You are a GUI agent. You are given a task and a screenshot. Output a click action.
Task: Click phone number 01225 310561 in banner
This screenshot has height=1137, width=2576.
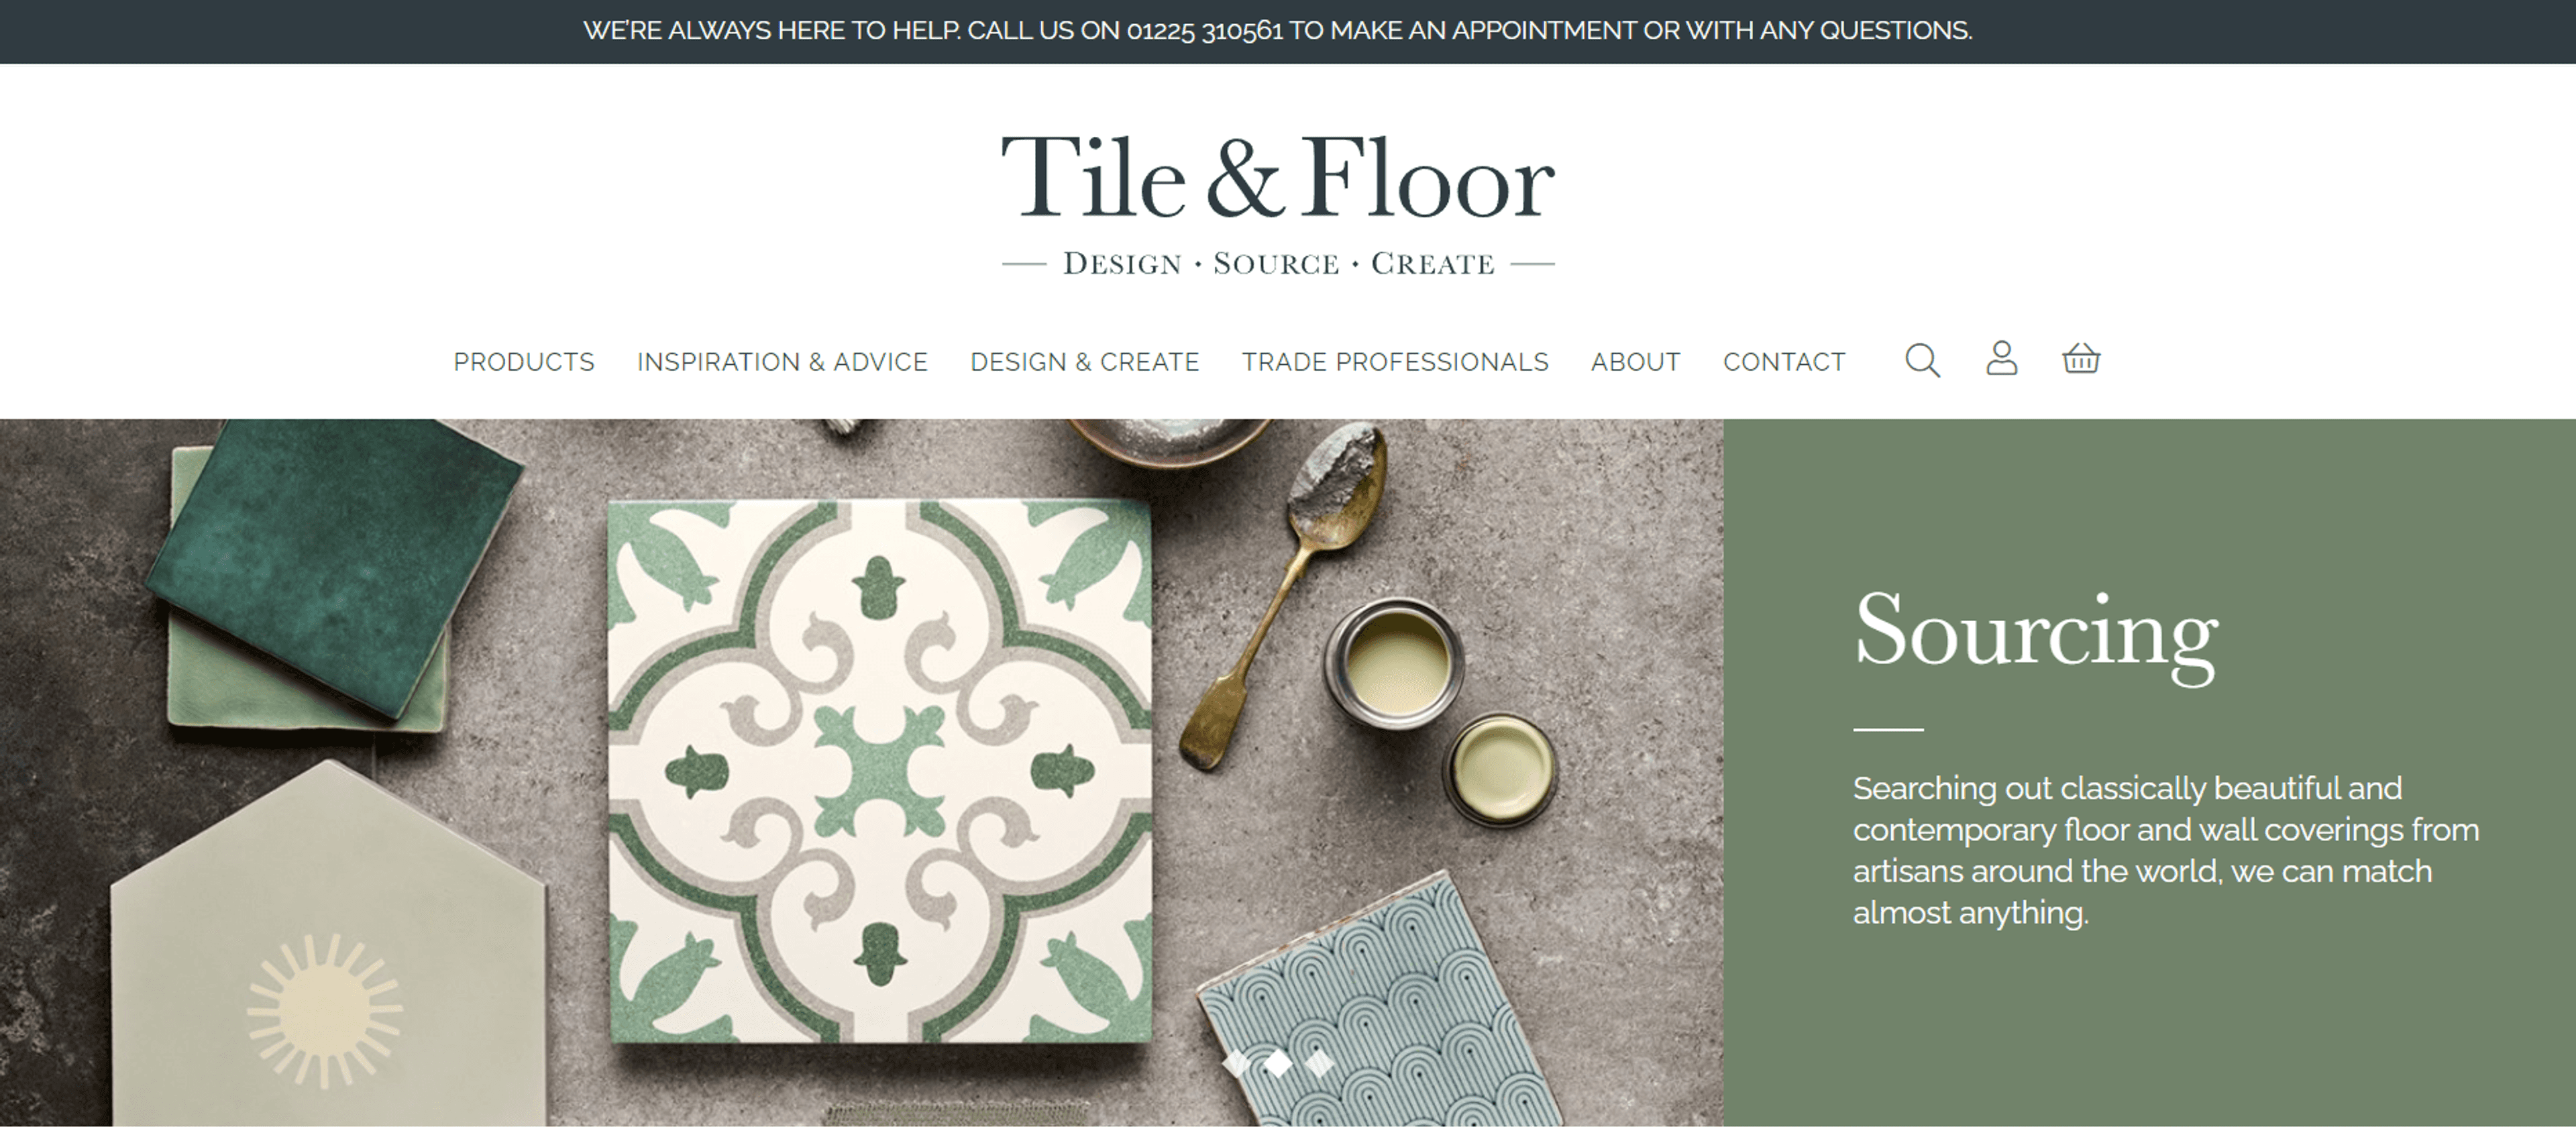coord(1204,31)
